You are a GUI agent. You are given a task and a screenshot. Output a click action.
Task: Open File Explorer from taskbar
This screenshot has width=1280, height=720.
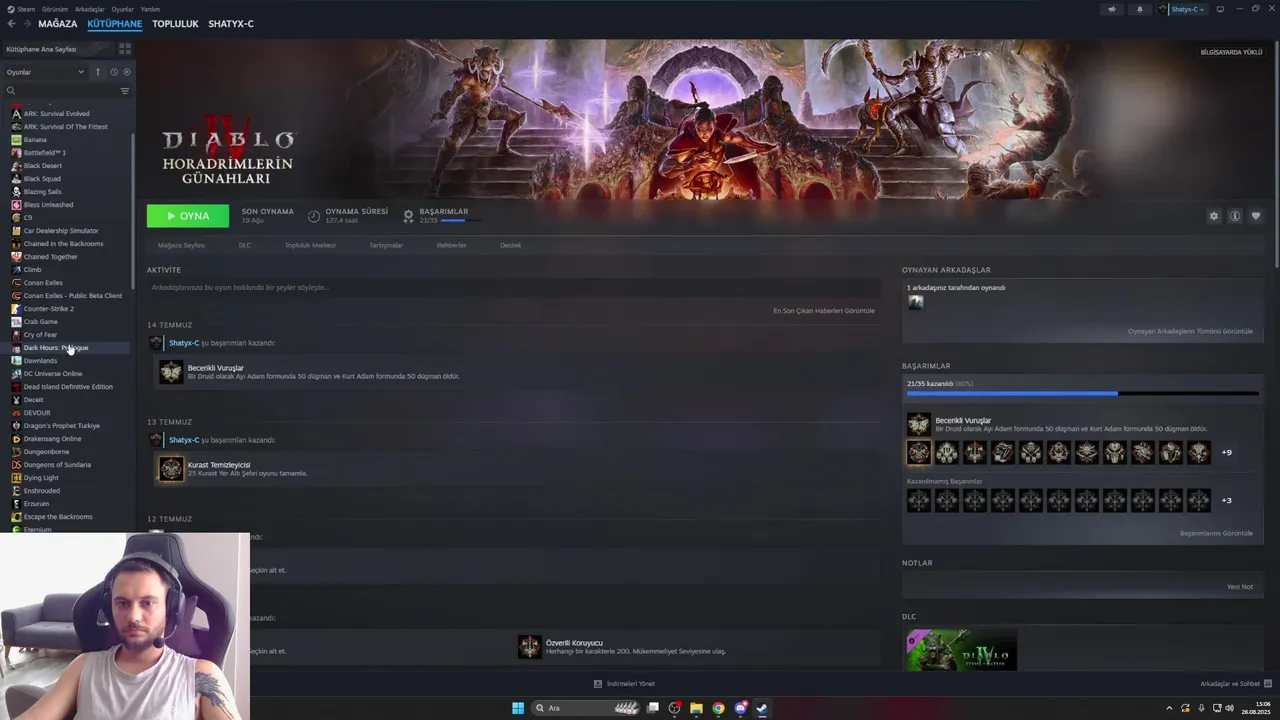[696, 708]
